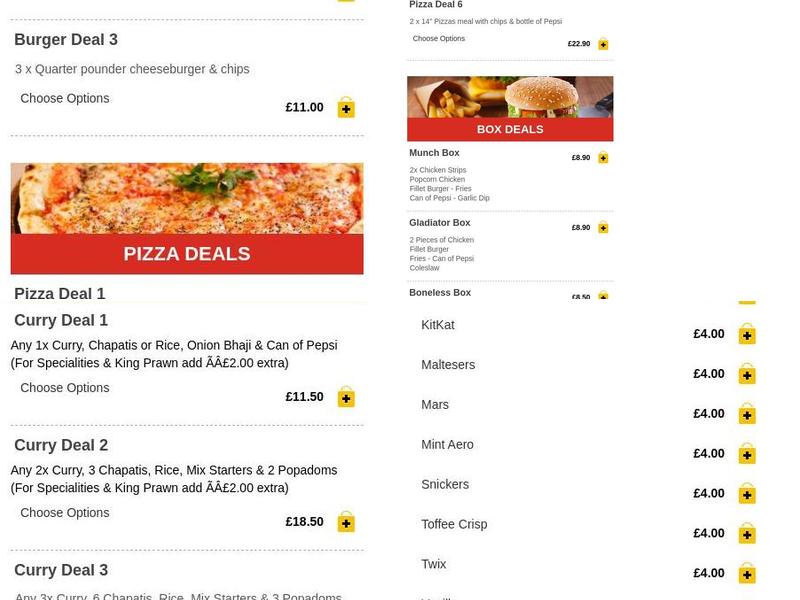800x600 pixels.
Task: Add Curry Deal 2 to basket
Action: pyautogui.click(x=346, y=522)
